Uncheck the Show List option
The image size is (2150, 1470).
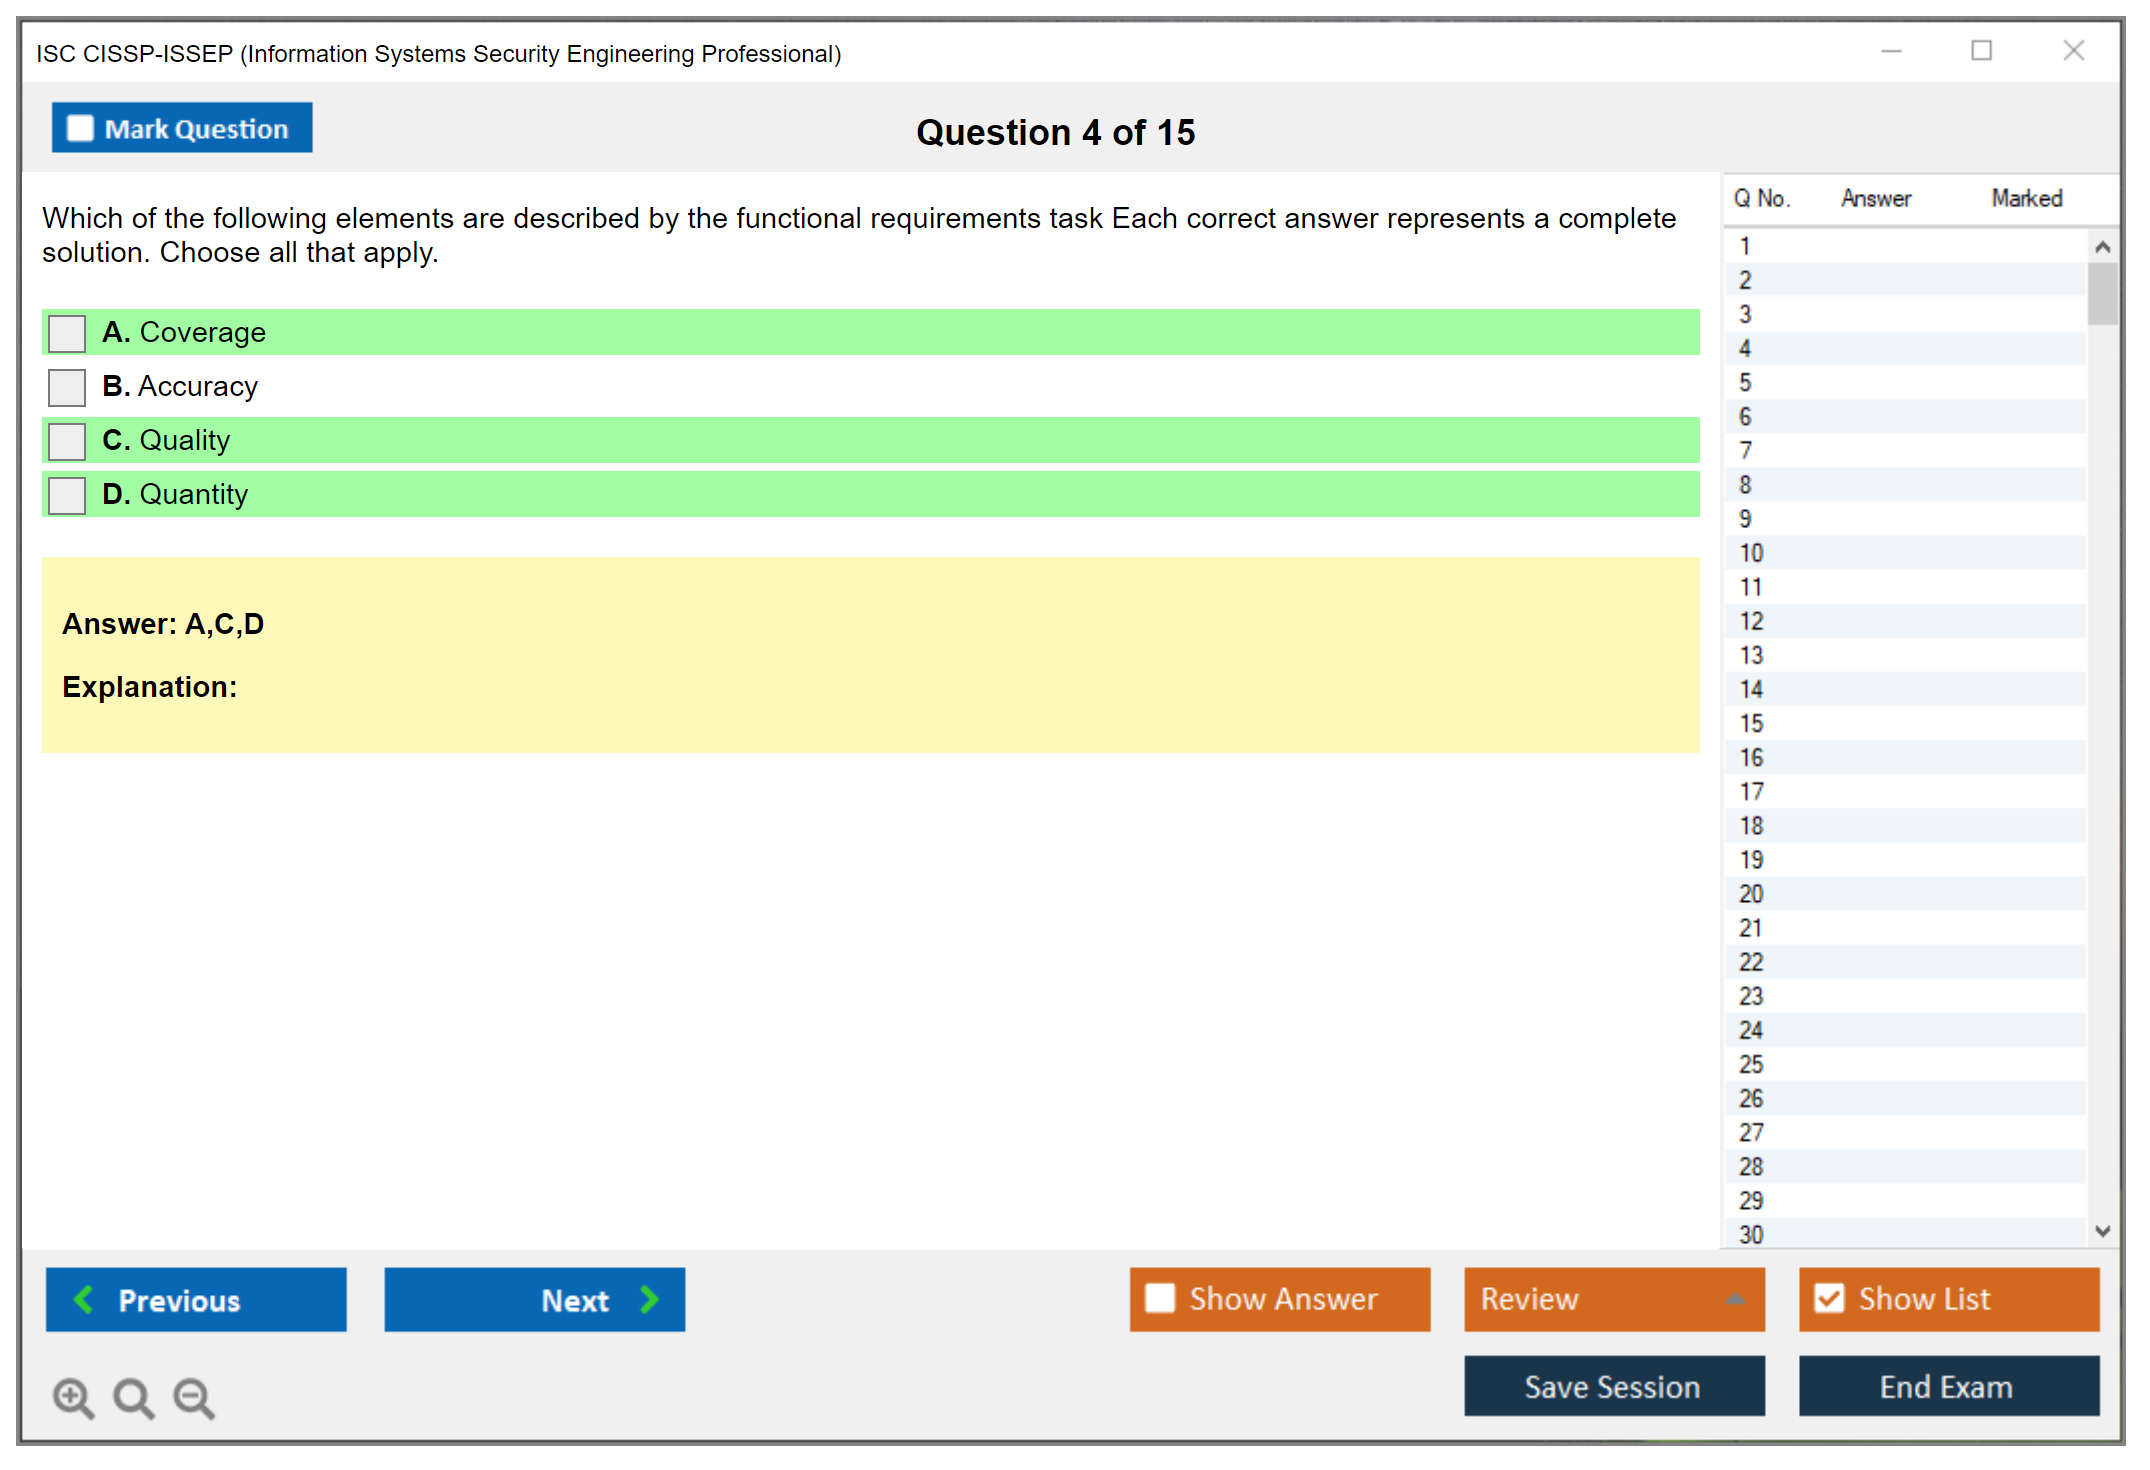click(x=1830, y=1298)
